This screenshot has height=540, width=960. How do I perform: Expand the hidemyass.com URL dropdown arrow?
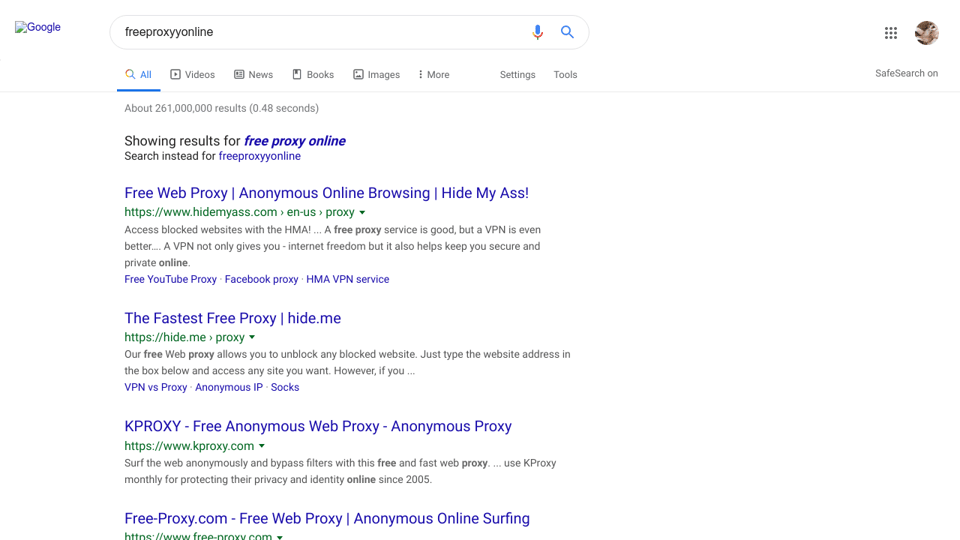click(362, 213)
